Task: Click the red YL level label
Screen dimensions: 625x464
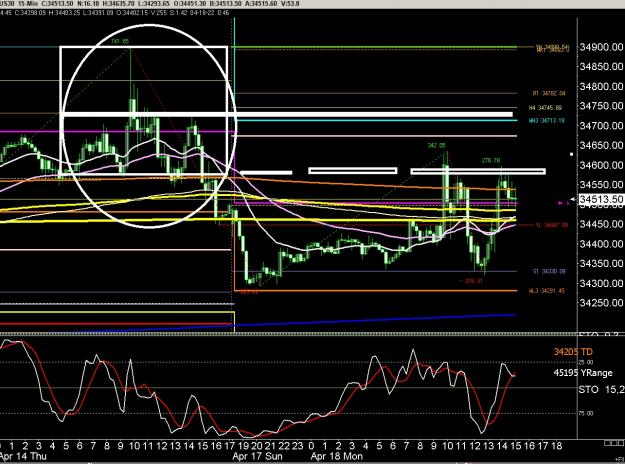Action: pos(552,225)
